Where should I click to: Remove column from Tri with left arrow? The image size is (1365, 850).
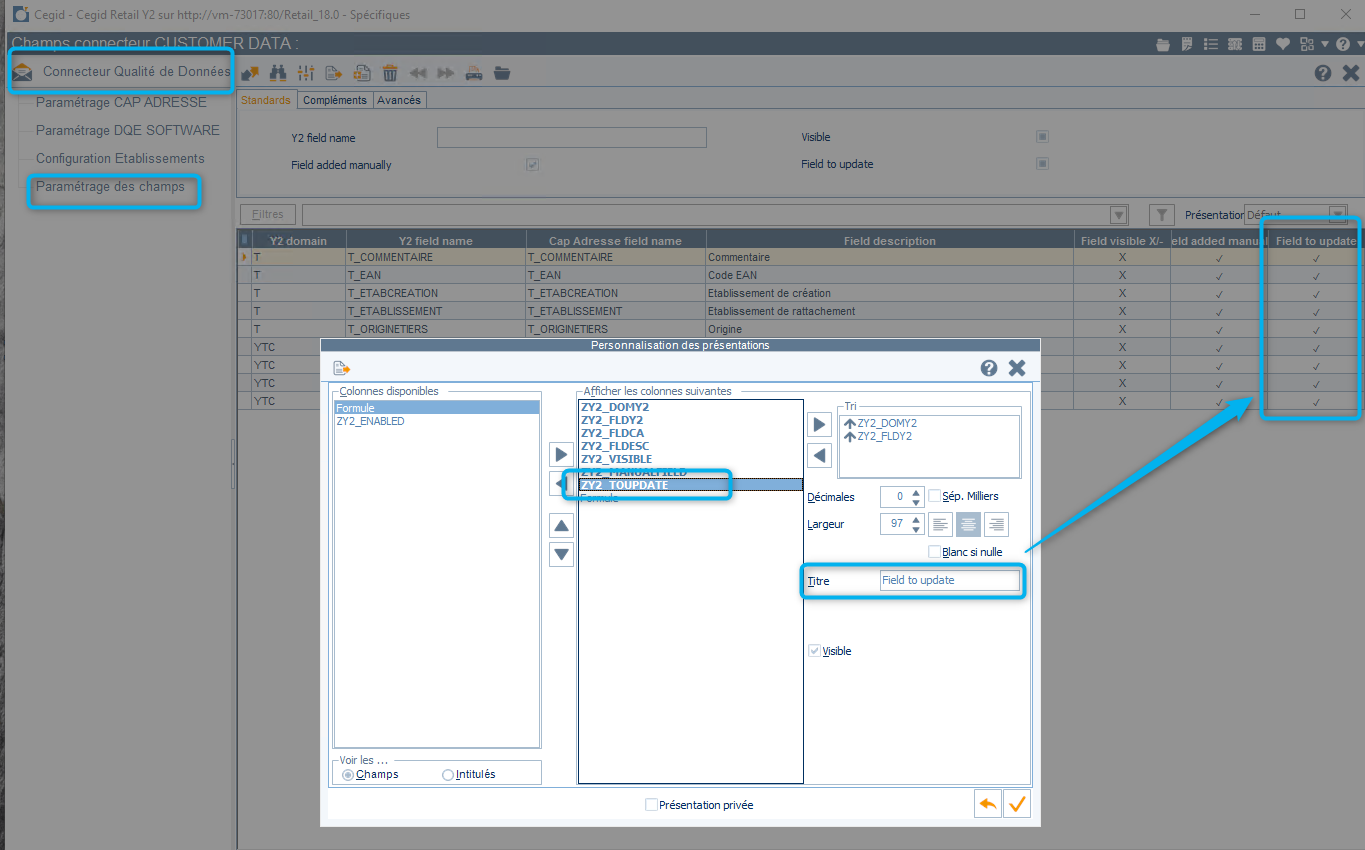tap(819, 455)
